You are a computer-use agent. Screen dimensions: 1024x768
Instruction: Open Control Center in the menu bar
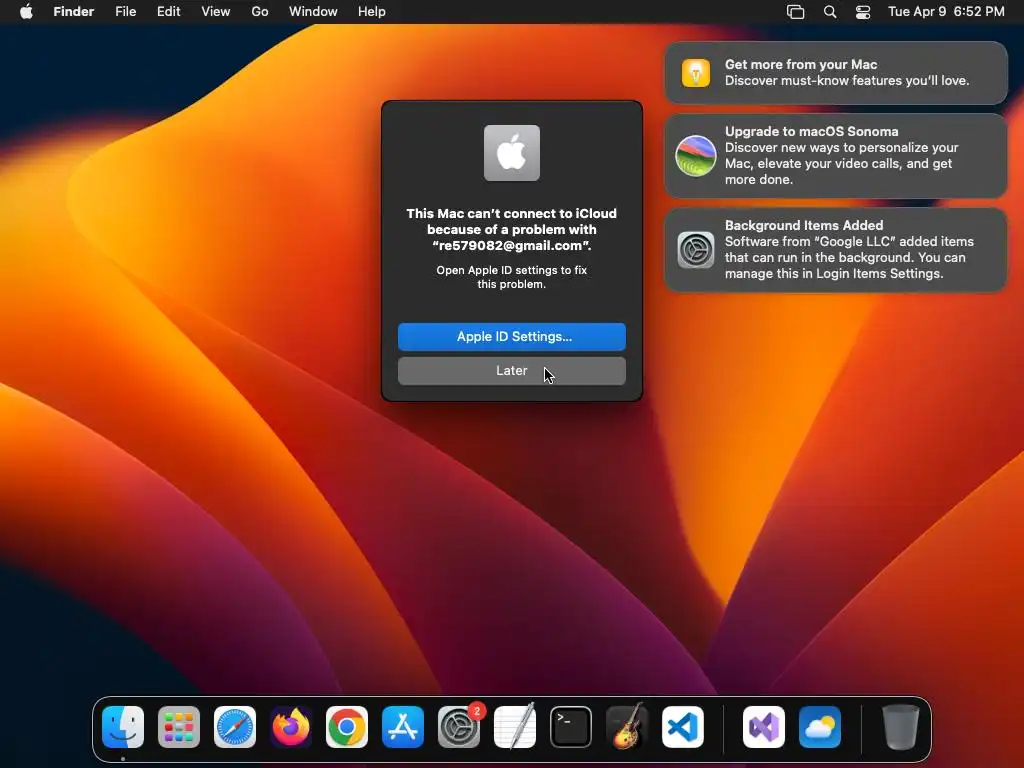click(x=863, y=12)
